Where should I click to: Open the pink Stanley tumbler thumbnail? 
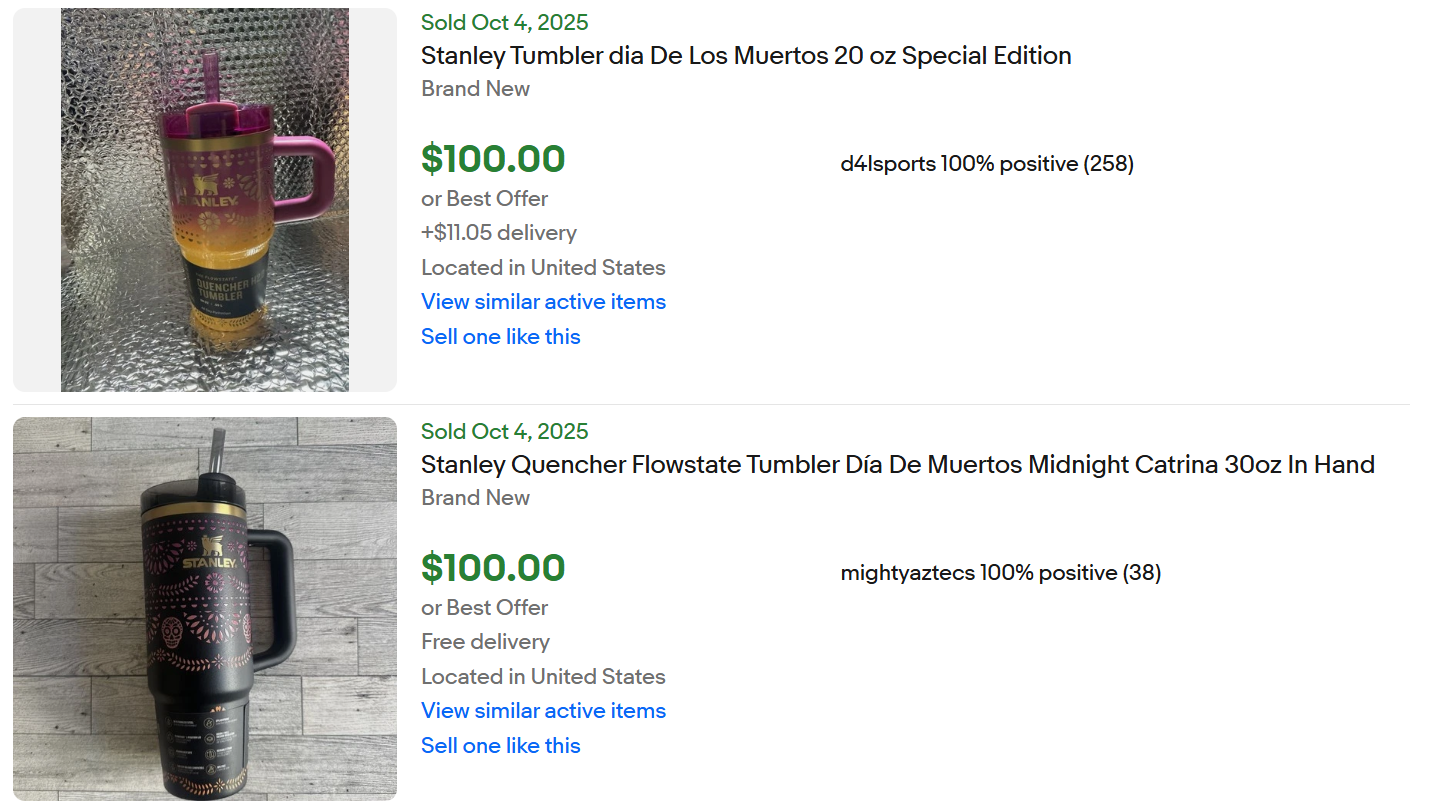[205, 200]
